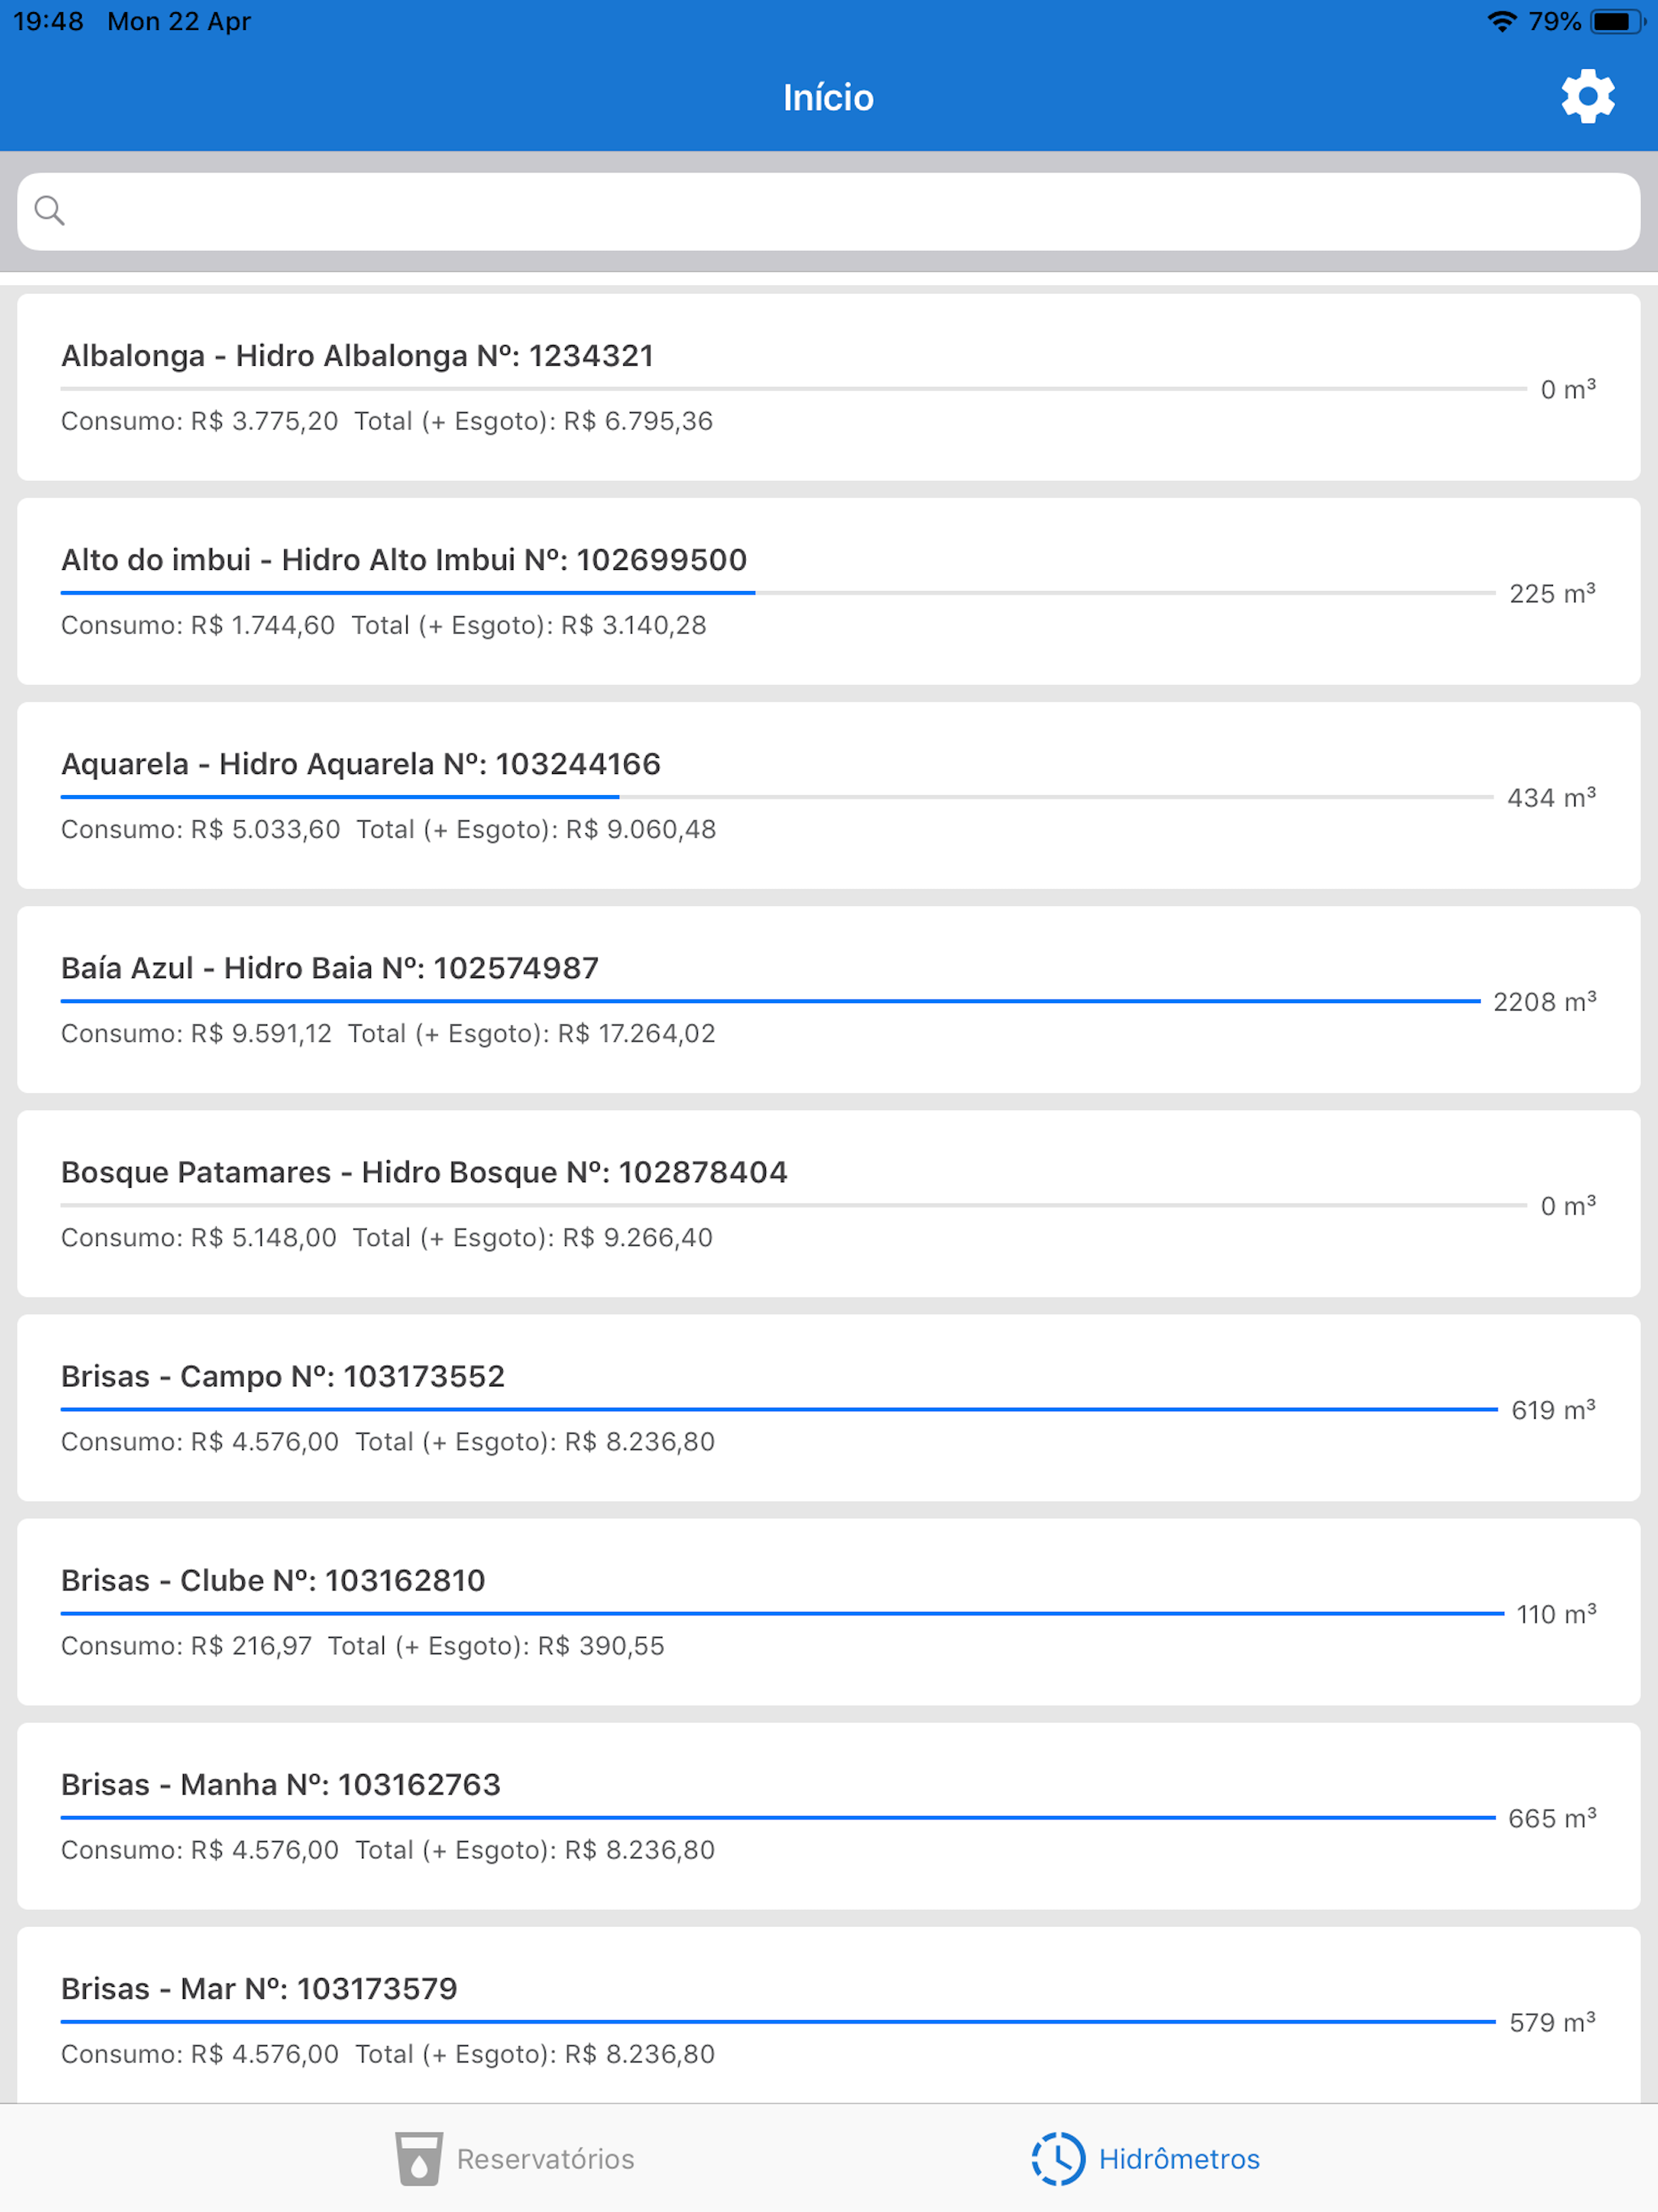This screenshot has height=2212, width=1658.
Task: Tap Brisas - Clube usage progress bar
Action: [x=782, y=1613]
